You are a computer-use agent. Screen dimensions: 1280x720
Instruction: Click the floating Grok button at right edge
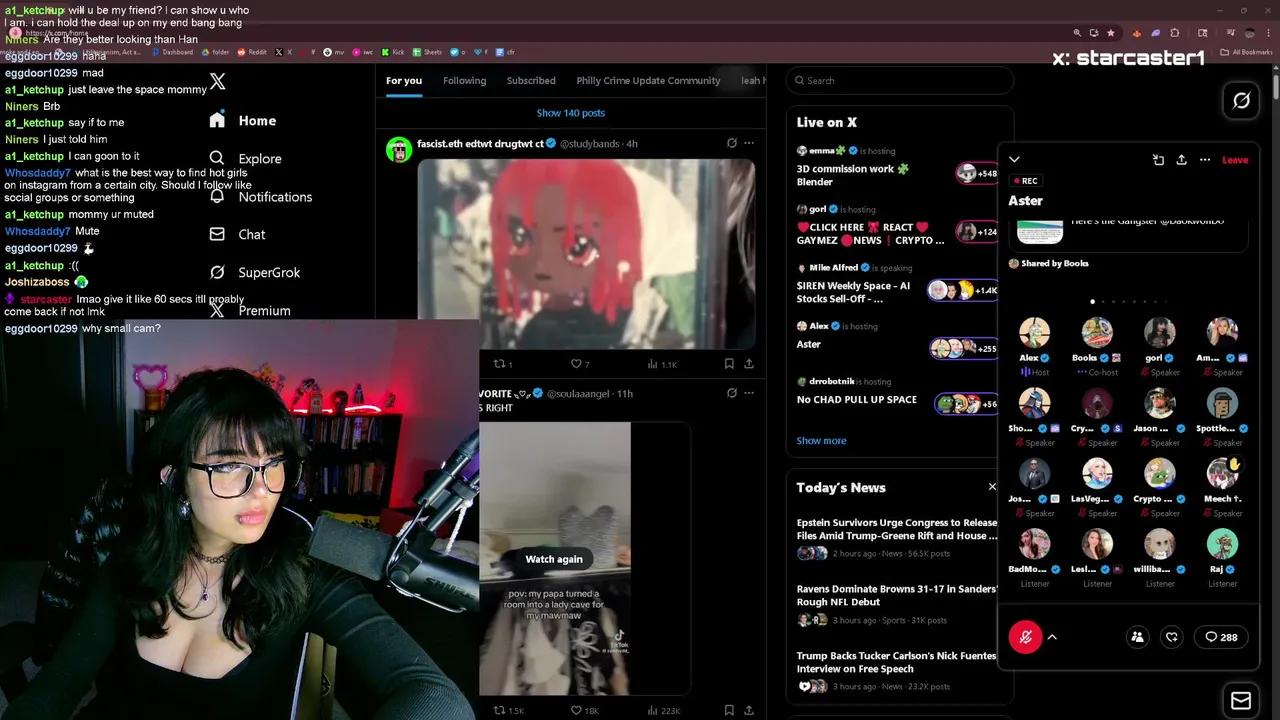pyautogui.click(x=1241, y=100)
